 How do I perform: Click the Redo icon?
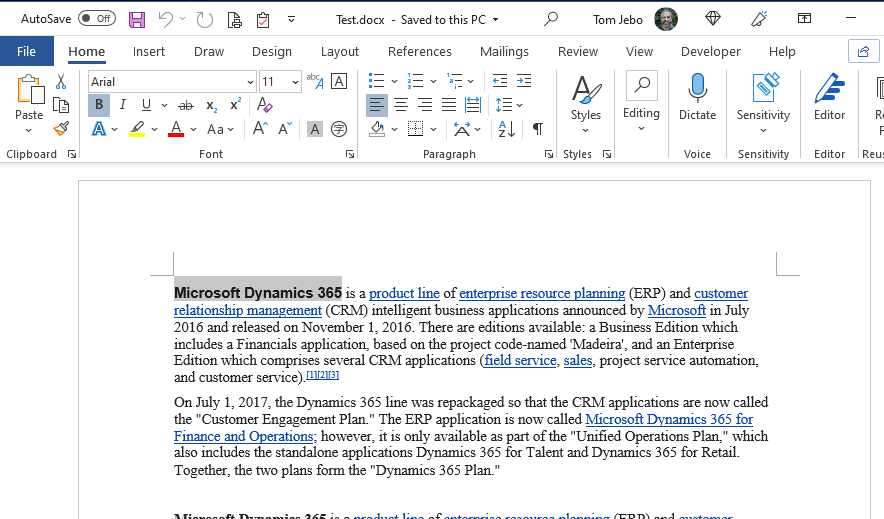[x=204, y=20]
